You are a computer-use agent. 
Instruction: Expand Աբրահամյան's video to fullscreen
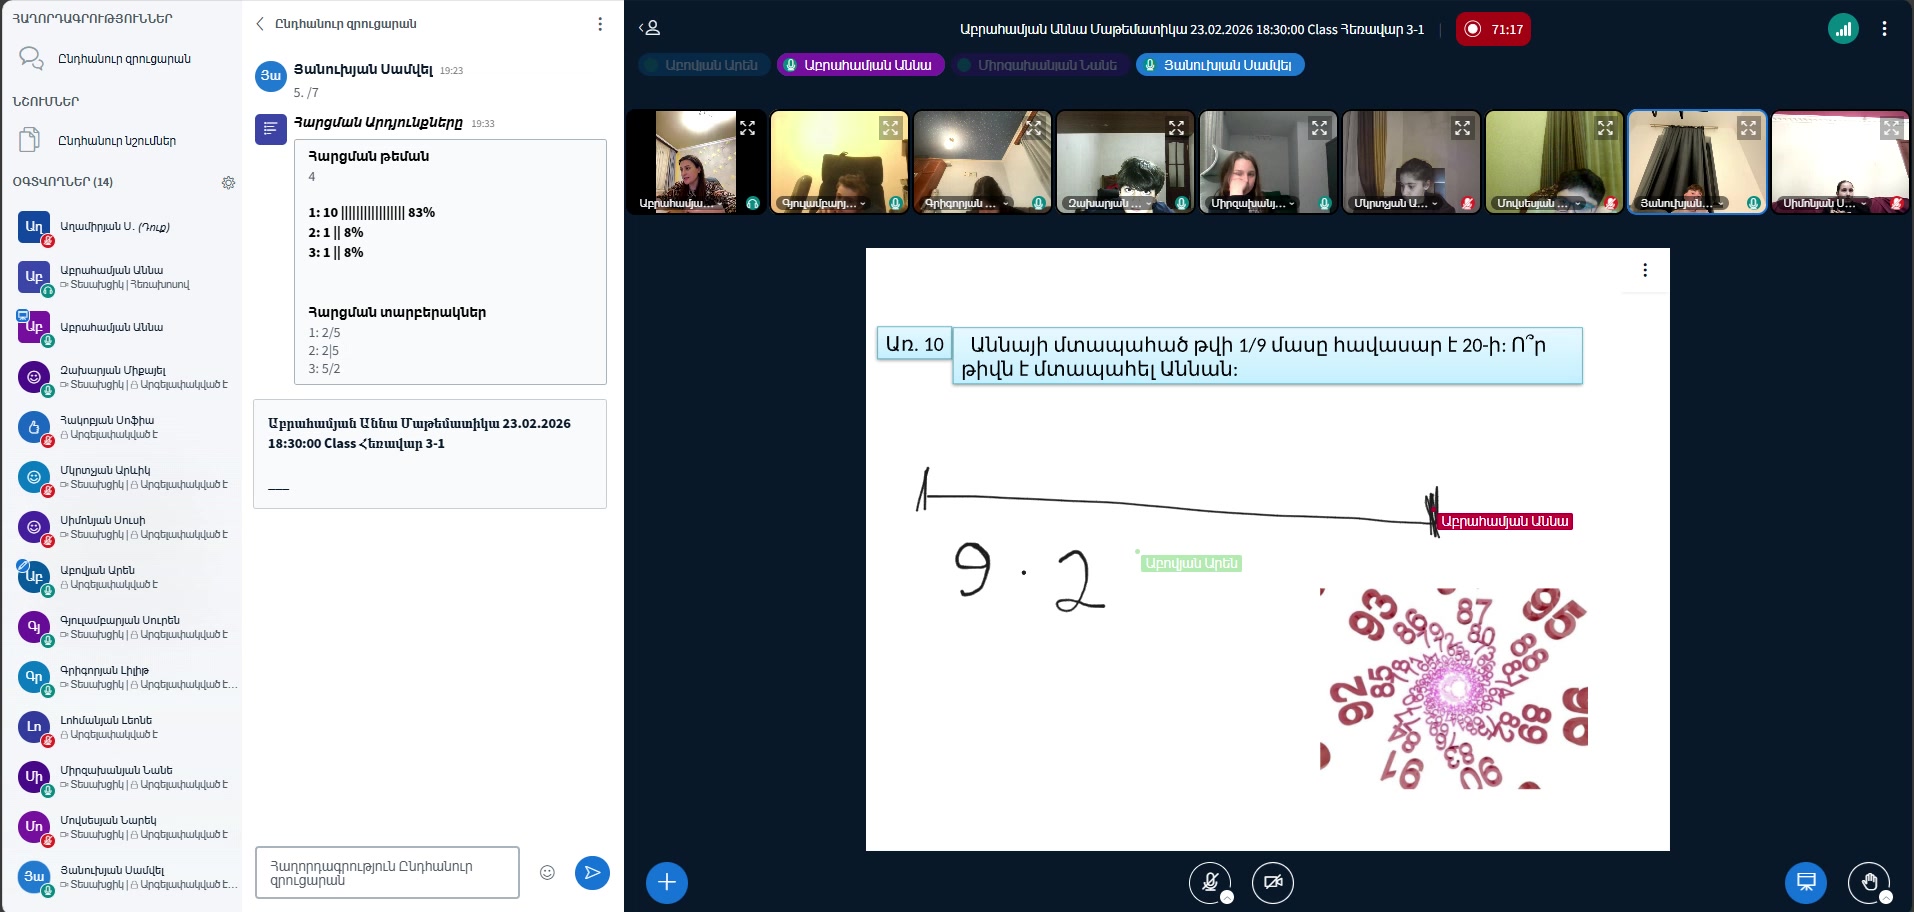pos(747,128)
